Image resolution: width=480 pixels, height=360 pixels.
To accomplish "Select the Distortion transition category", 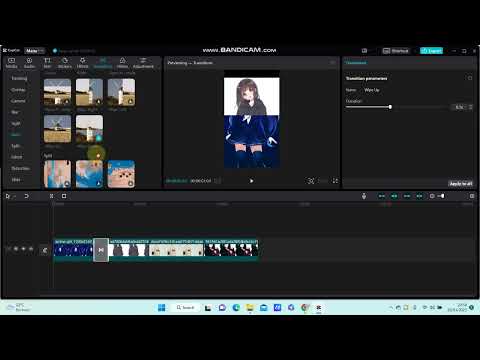I will (20, 168).
